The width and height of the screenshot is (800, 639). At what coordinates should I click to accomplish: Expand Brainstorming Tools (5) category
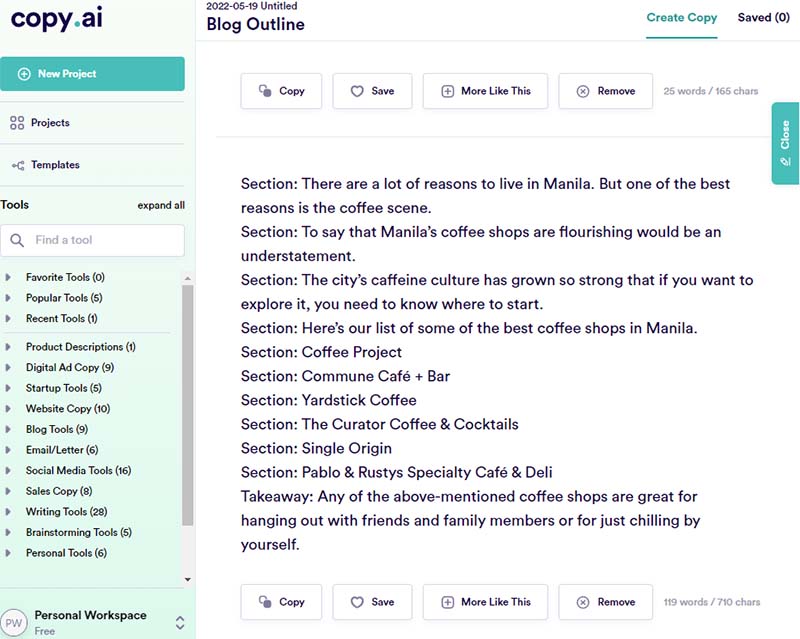8,532
